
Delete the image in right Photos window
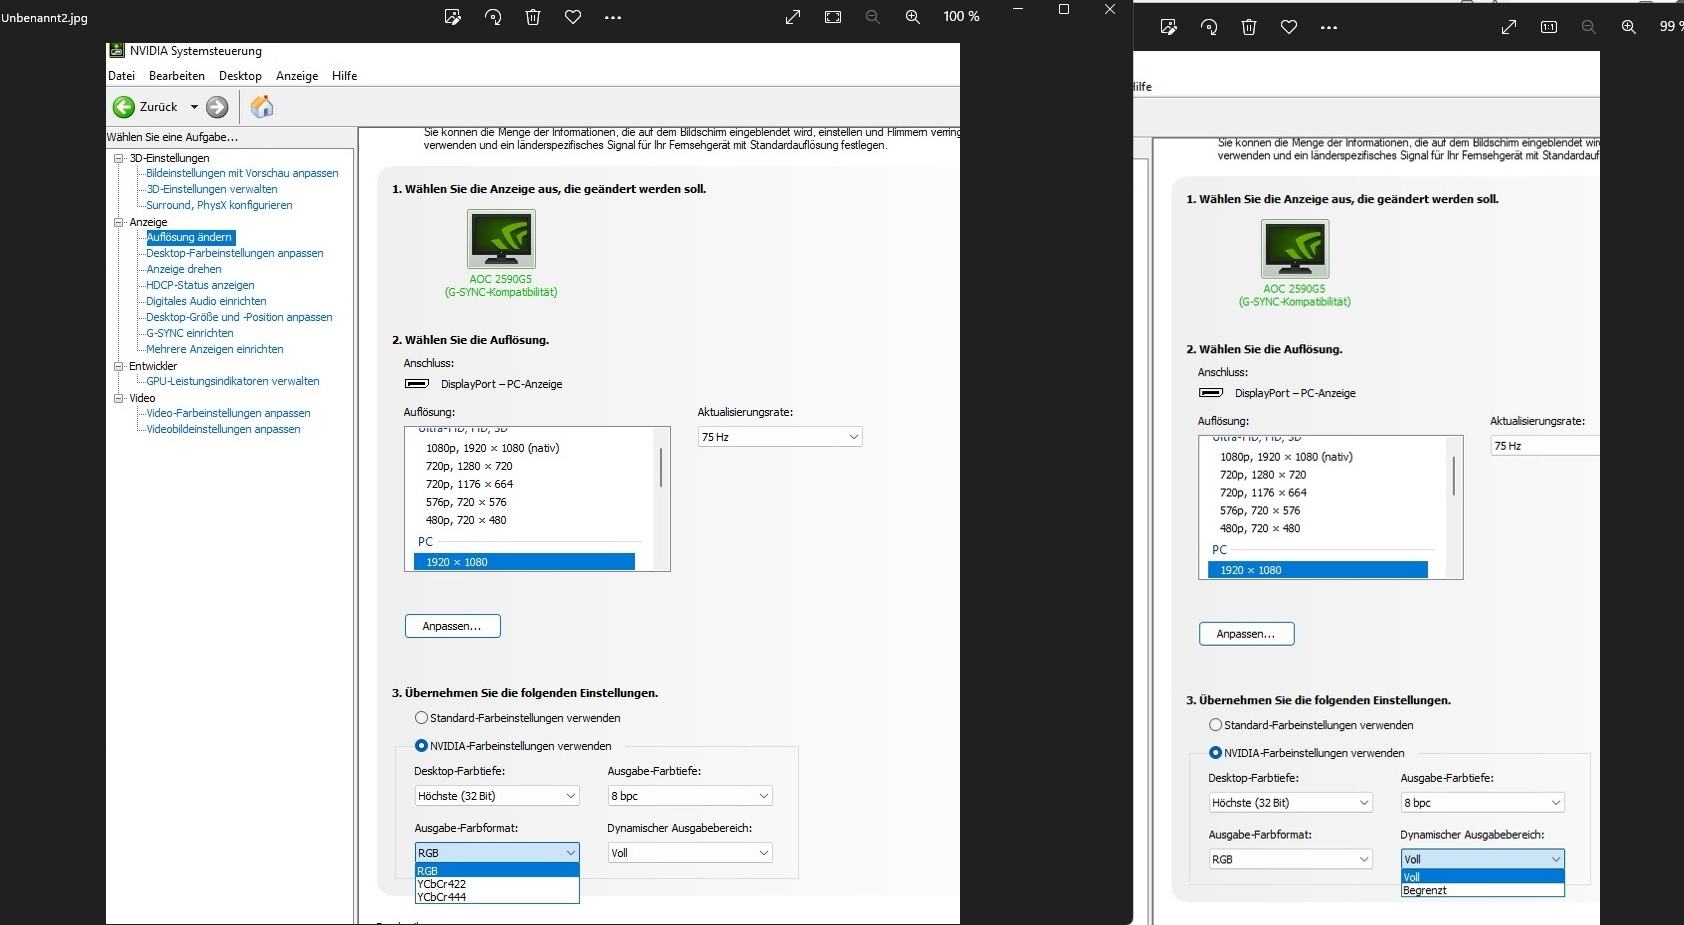tap(1249, 27)
